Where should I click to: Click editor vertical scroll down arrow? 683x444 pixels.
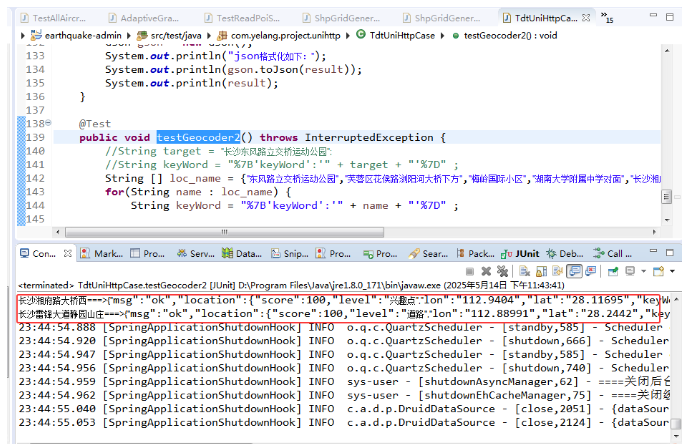coord(667,220)
